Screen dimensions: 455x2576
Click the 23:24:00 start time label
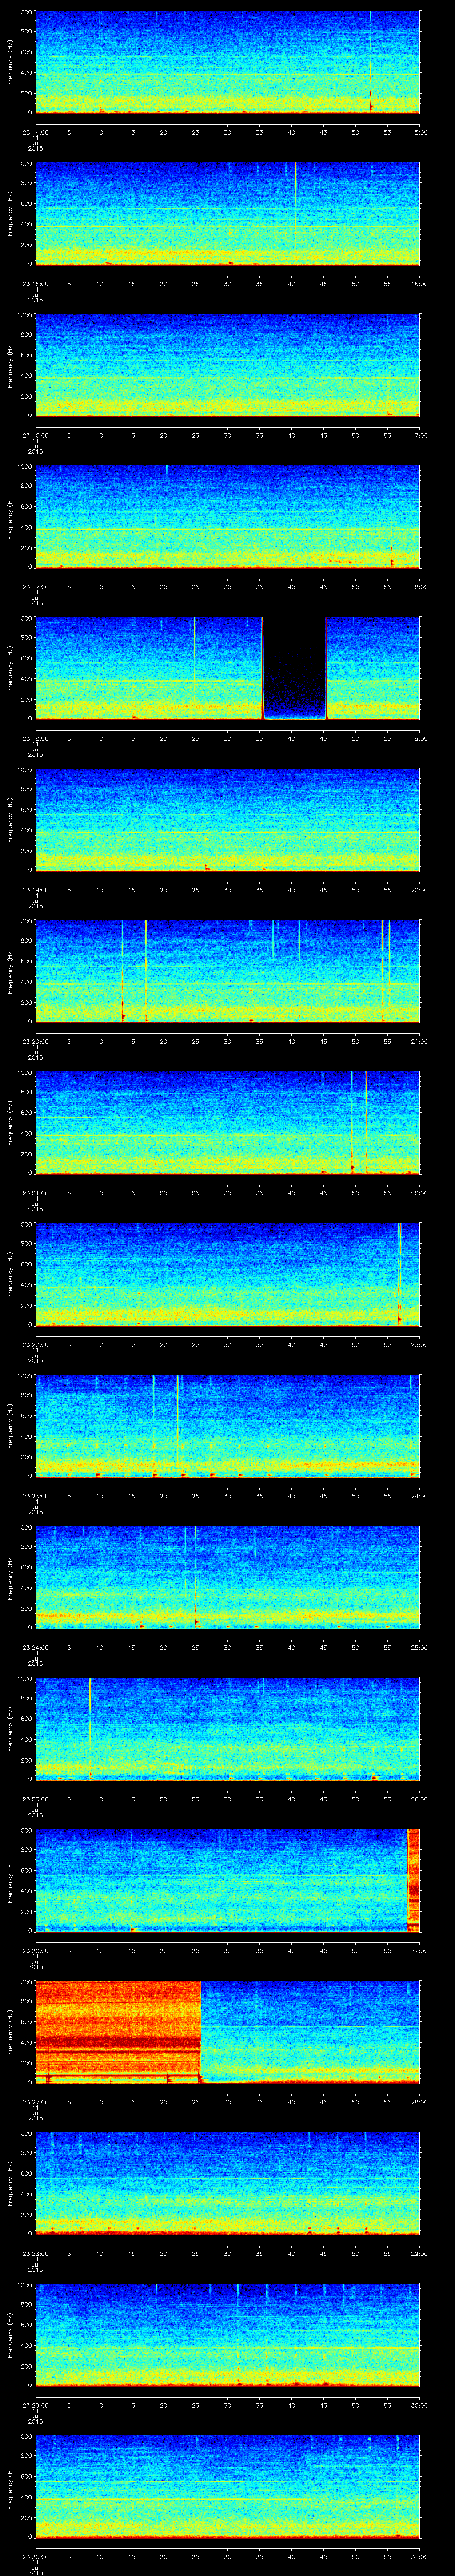pos(35,1647)
